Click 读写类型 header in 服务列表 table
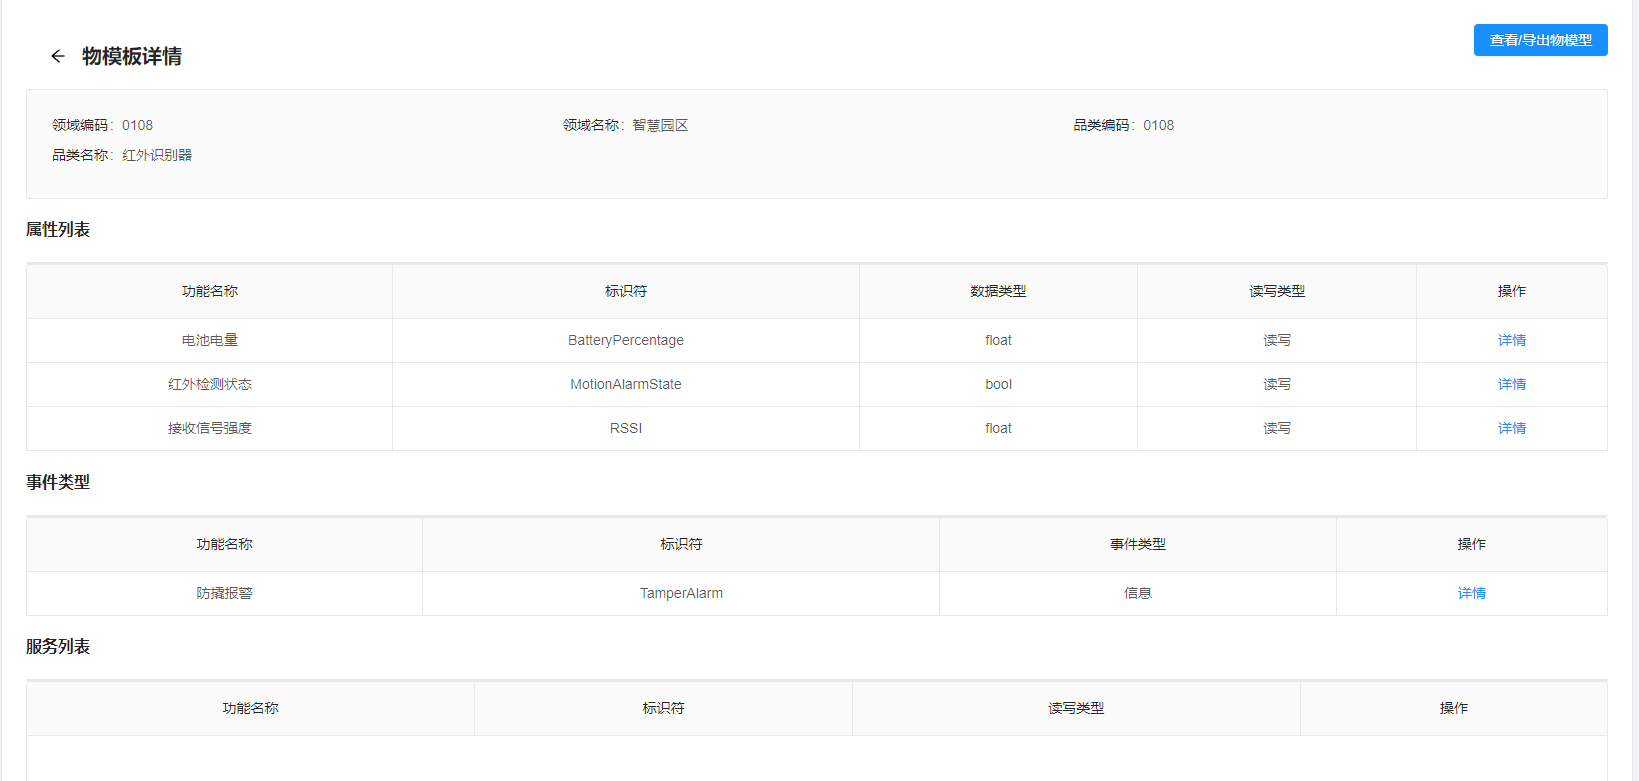 [1076, 708]
